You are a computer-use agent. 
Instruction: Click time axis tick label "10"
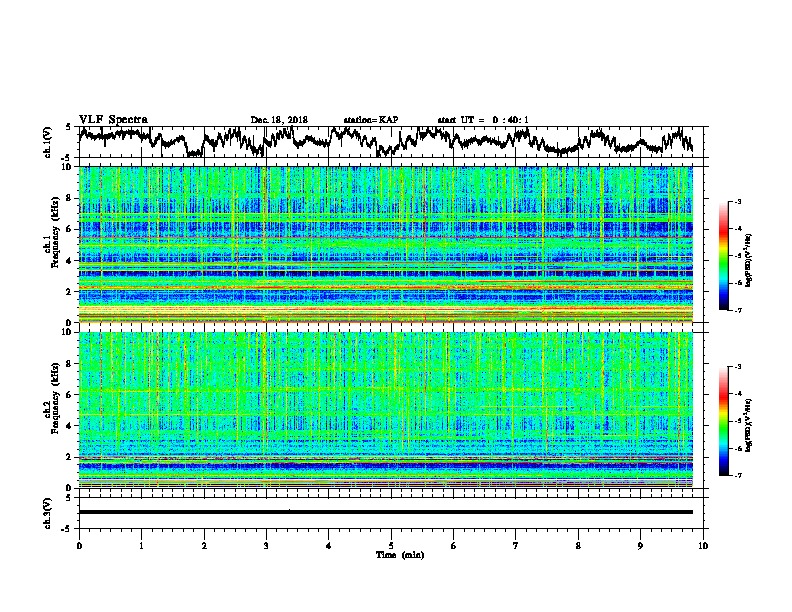[x=703, y=546]
